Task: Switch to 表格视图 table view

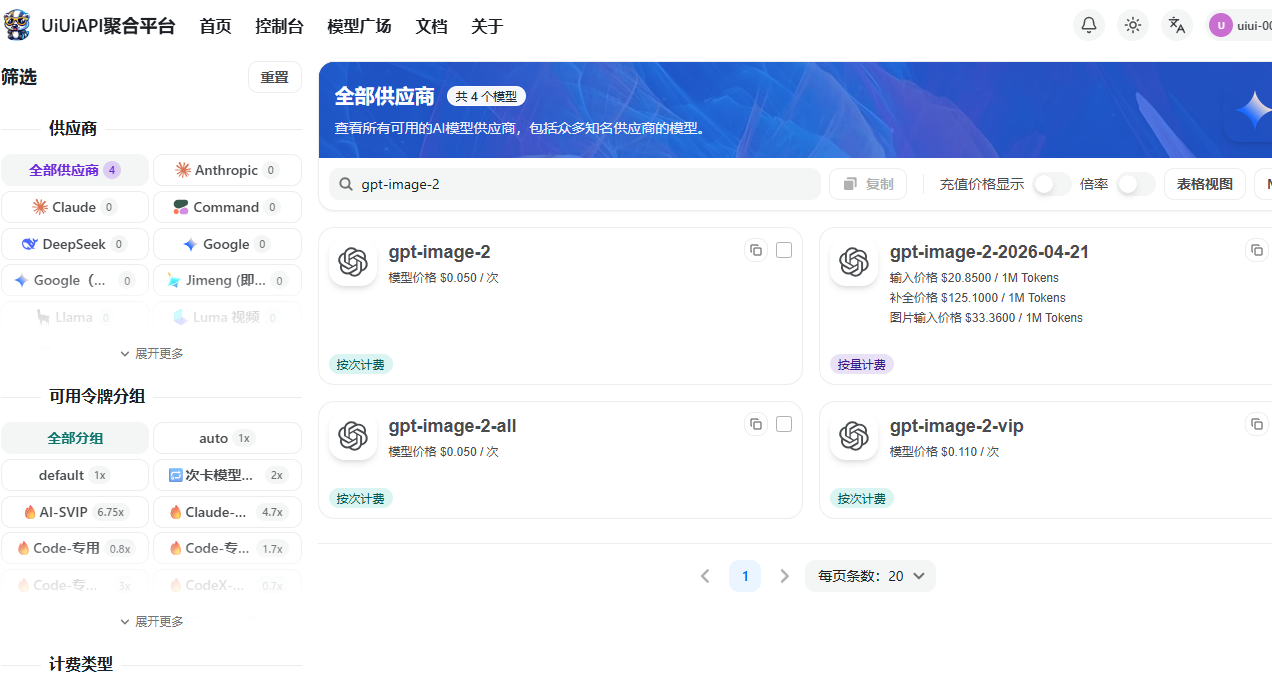Action: (x=1204, y=184)
